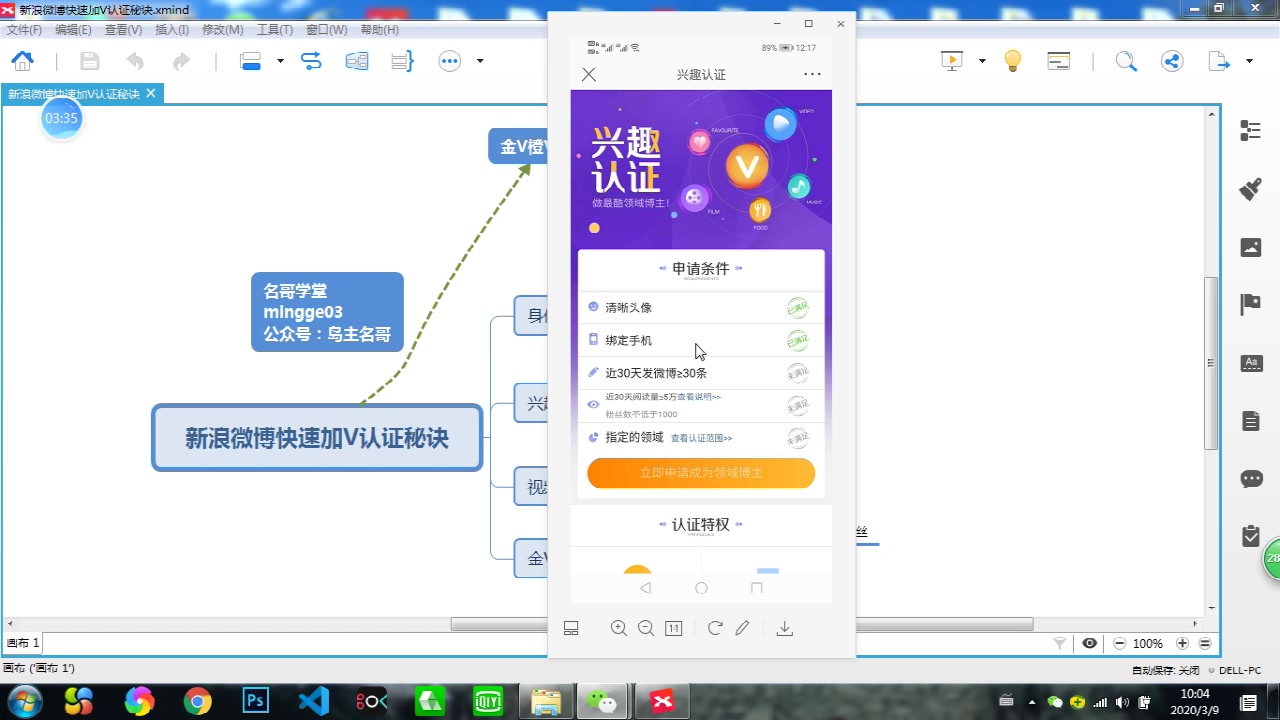Open gallery view in image viewer

pos(571,628)
